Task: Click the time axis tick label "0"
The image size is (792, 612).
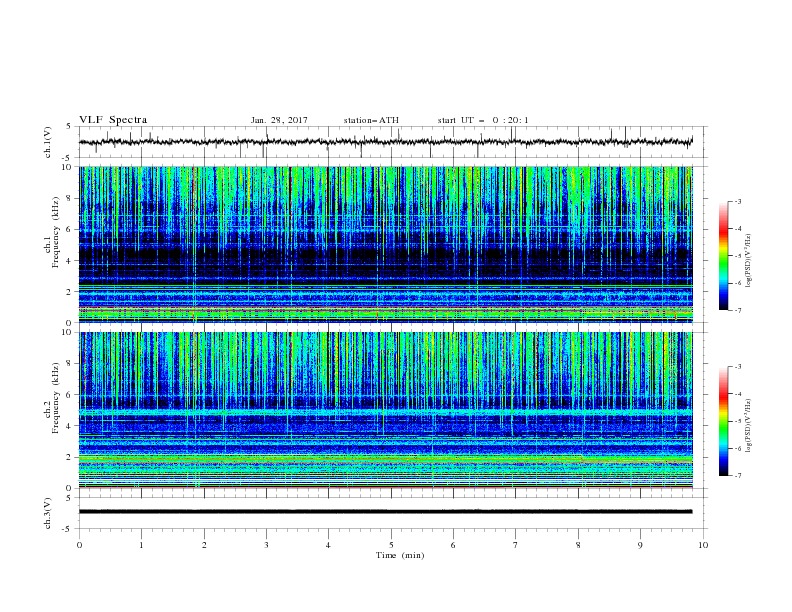Action: click(79, 545)
